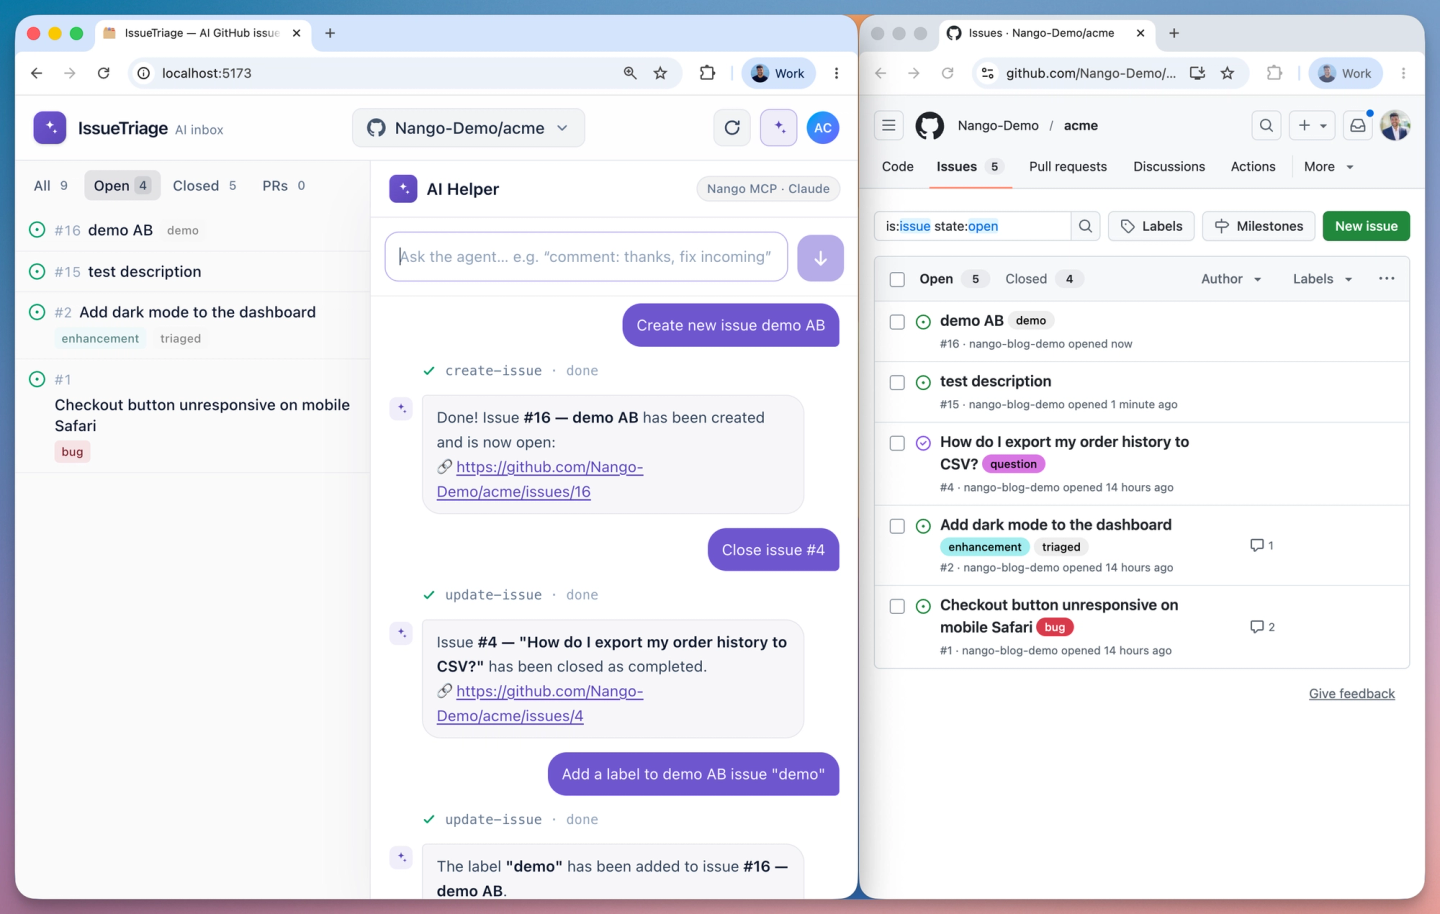Check the box for demo AB issue

click(897, 322)
